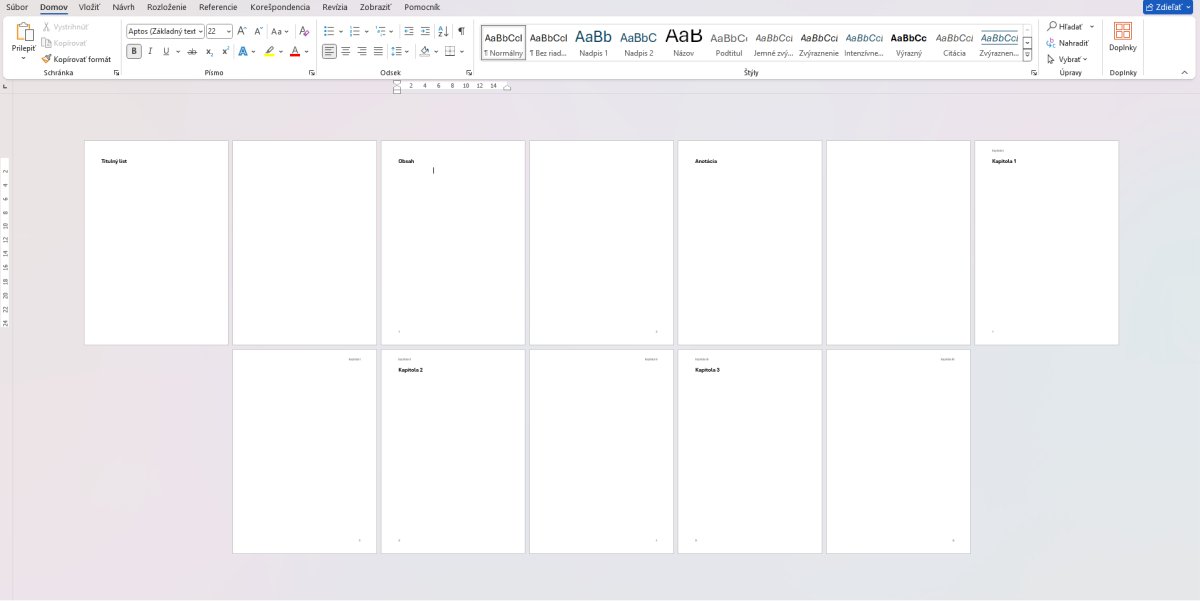
Task: Apply the Nadpis 1 style
Action: [594, 42]
